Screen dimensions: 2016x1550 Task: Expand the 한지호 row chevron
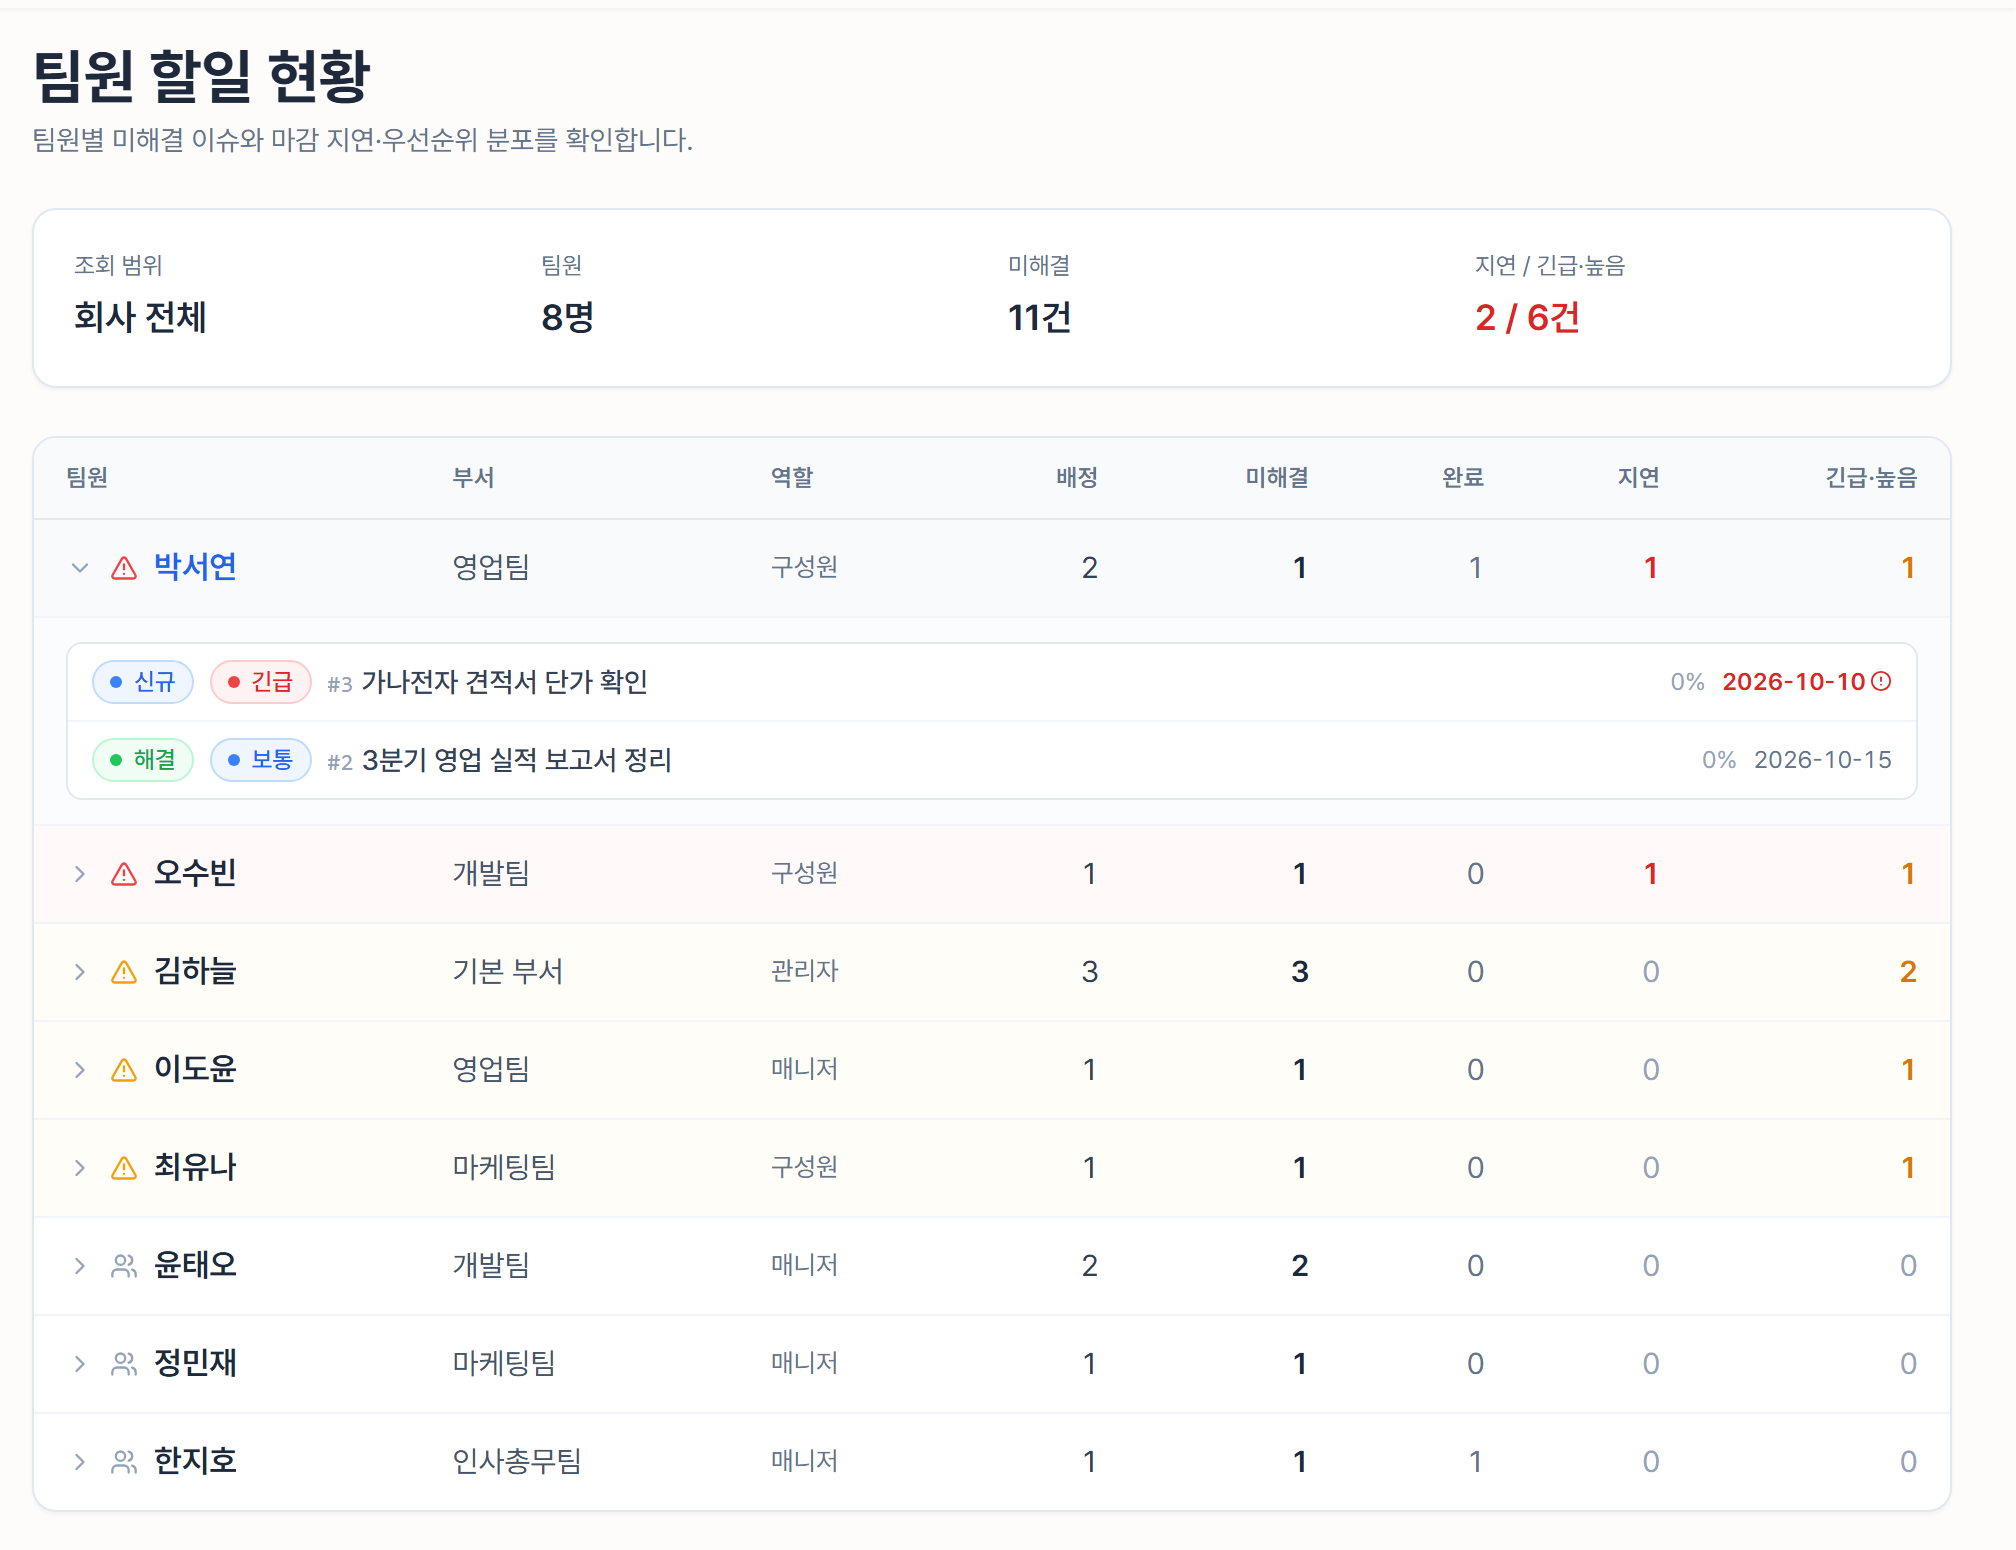pos(80,1462)
